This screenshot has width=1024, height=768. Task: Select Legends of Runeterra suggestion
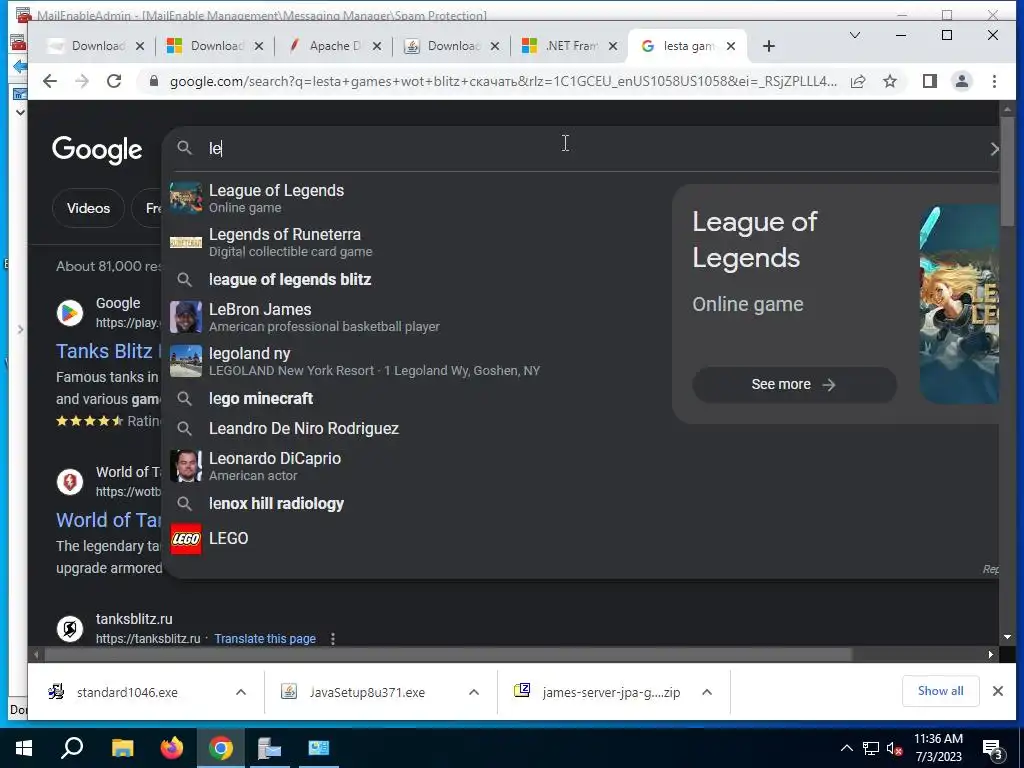(418, 242)
